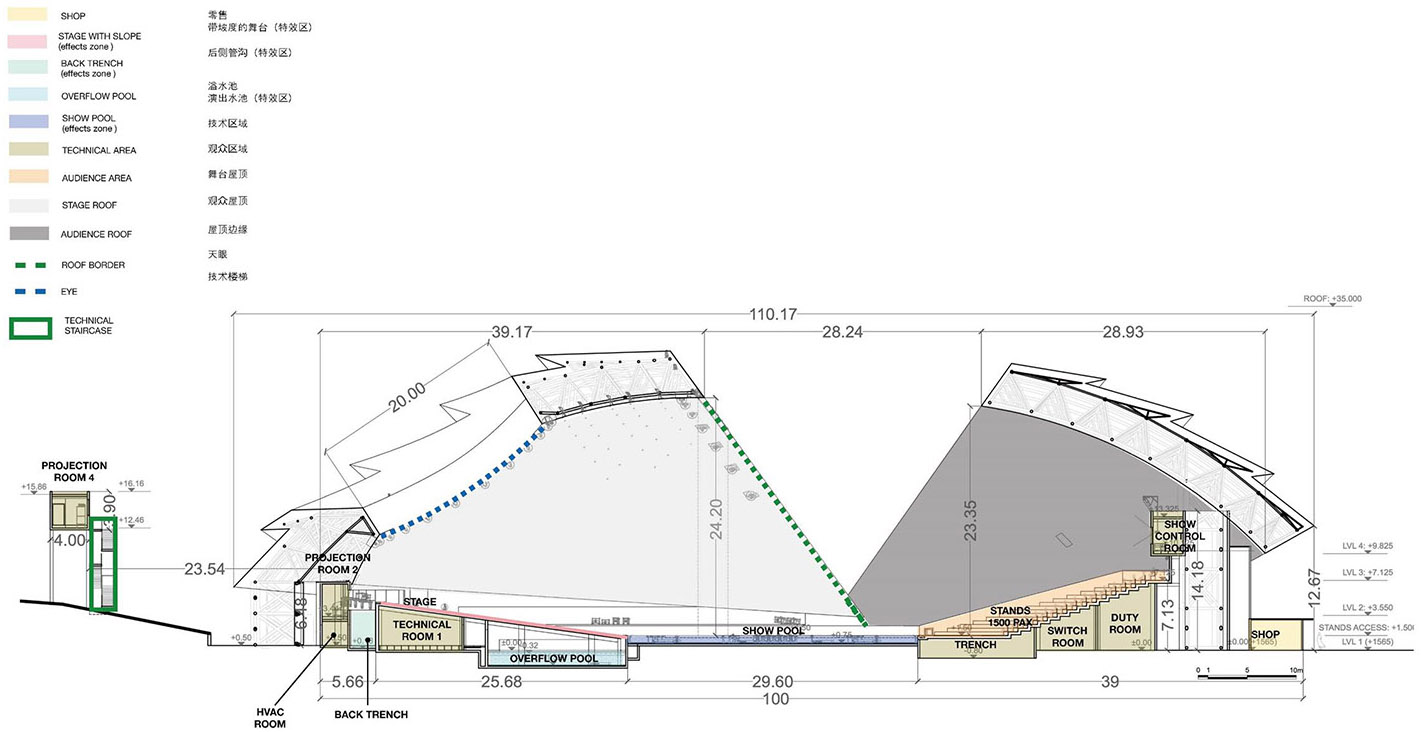The width and height of the screenshot is (1421, 732).
Task: Pick the AUDIENCE AREA legend swatch
Action: (x=29, y=178)
